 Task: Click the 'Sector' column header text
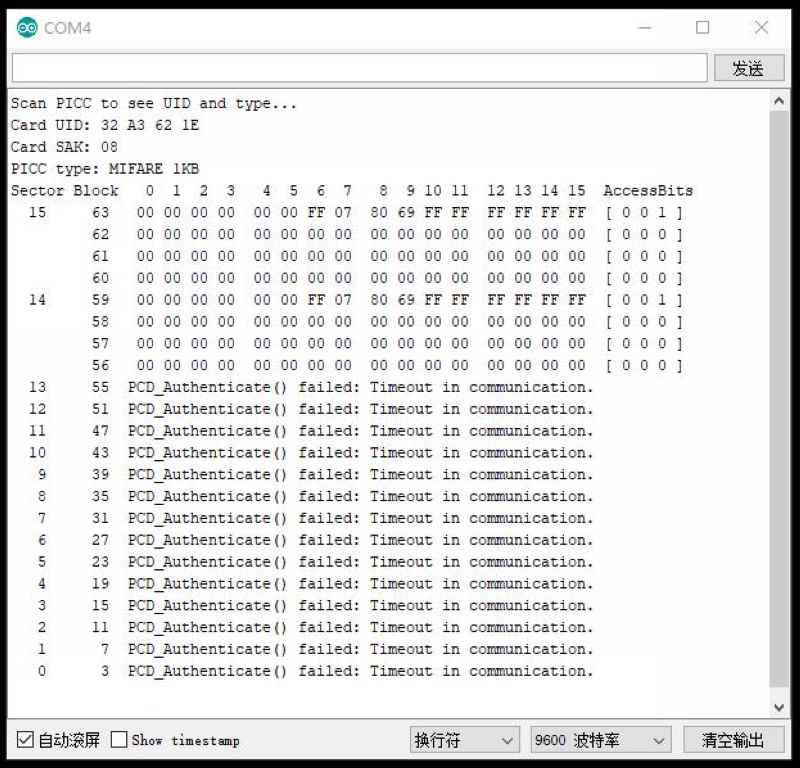(37, 190)
